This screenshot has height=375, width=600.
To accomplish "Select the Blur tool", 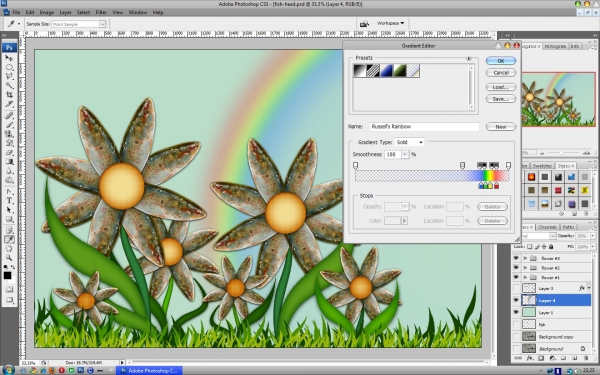I will (9, 171).
